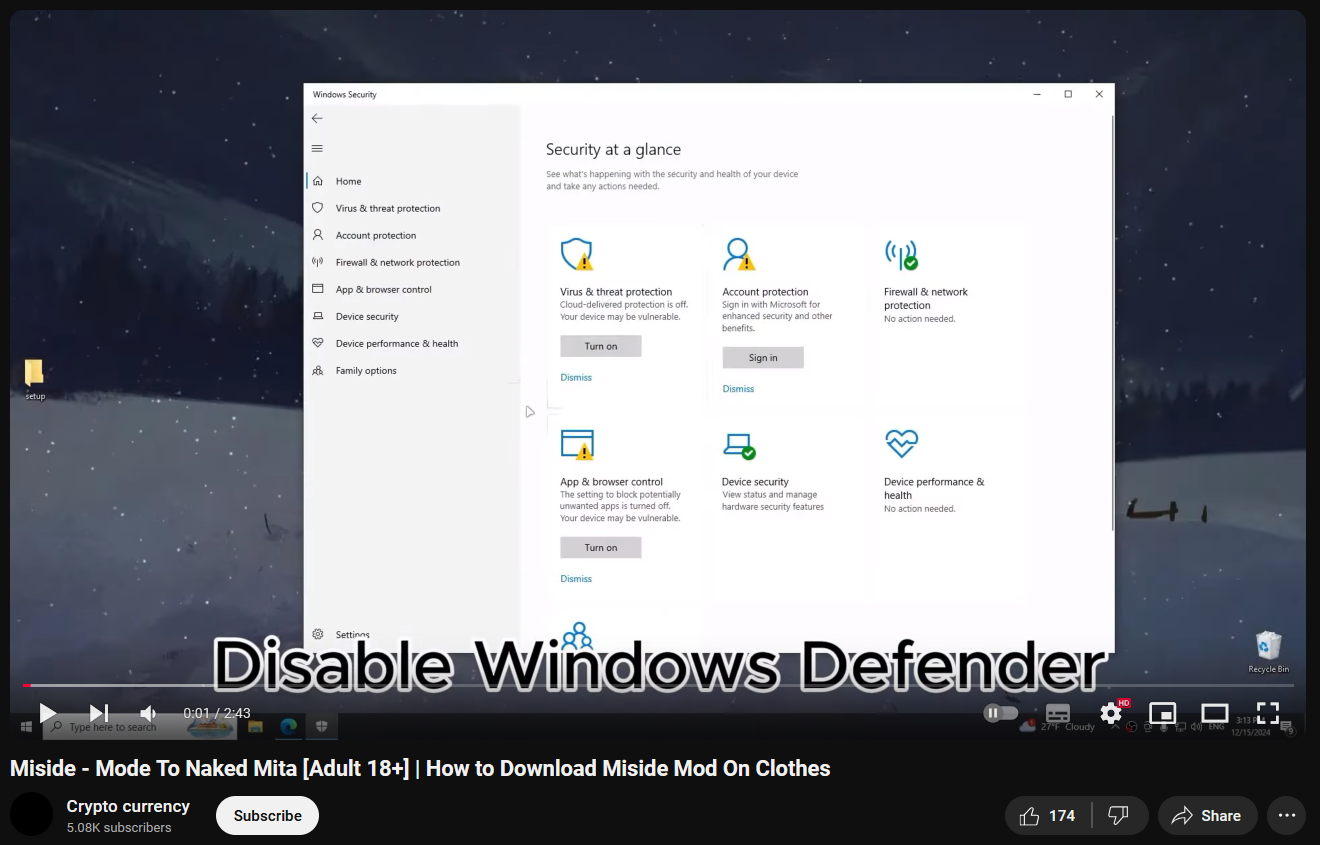Click the Account protection person tile icon
The width and height of the screenshot is (1320, 845).
click(x=738, y=254)
